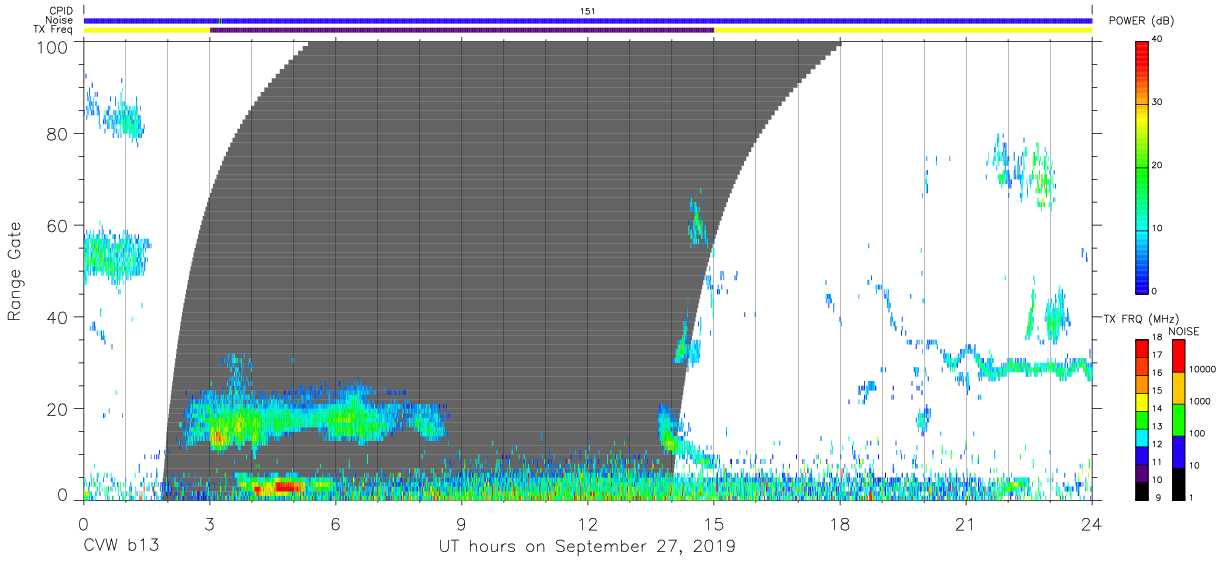The height and width of the screenshot is (567, 1228).
Task: Click the 40 tick on power scale
Action: pos(1156,38)
